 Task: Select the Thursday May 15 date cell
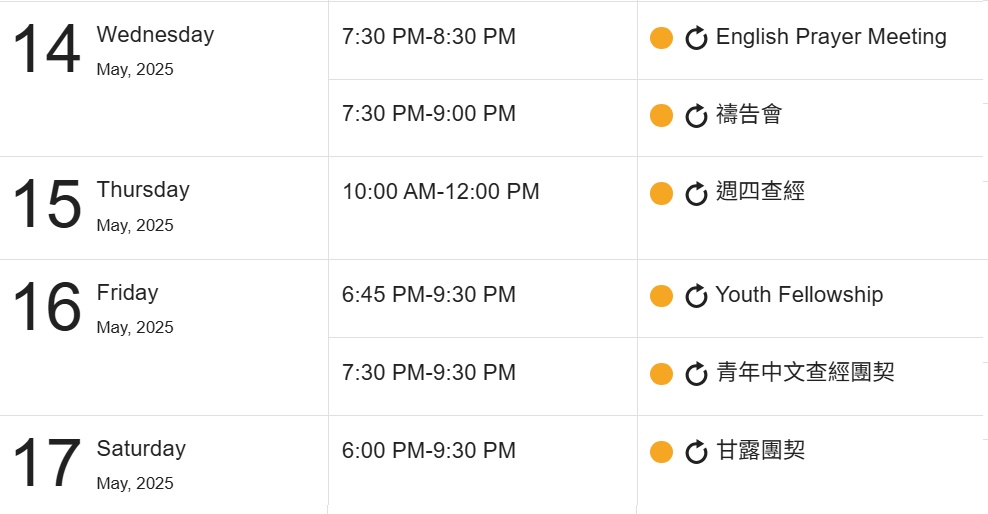click(164, 208)
